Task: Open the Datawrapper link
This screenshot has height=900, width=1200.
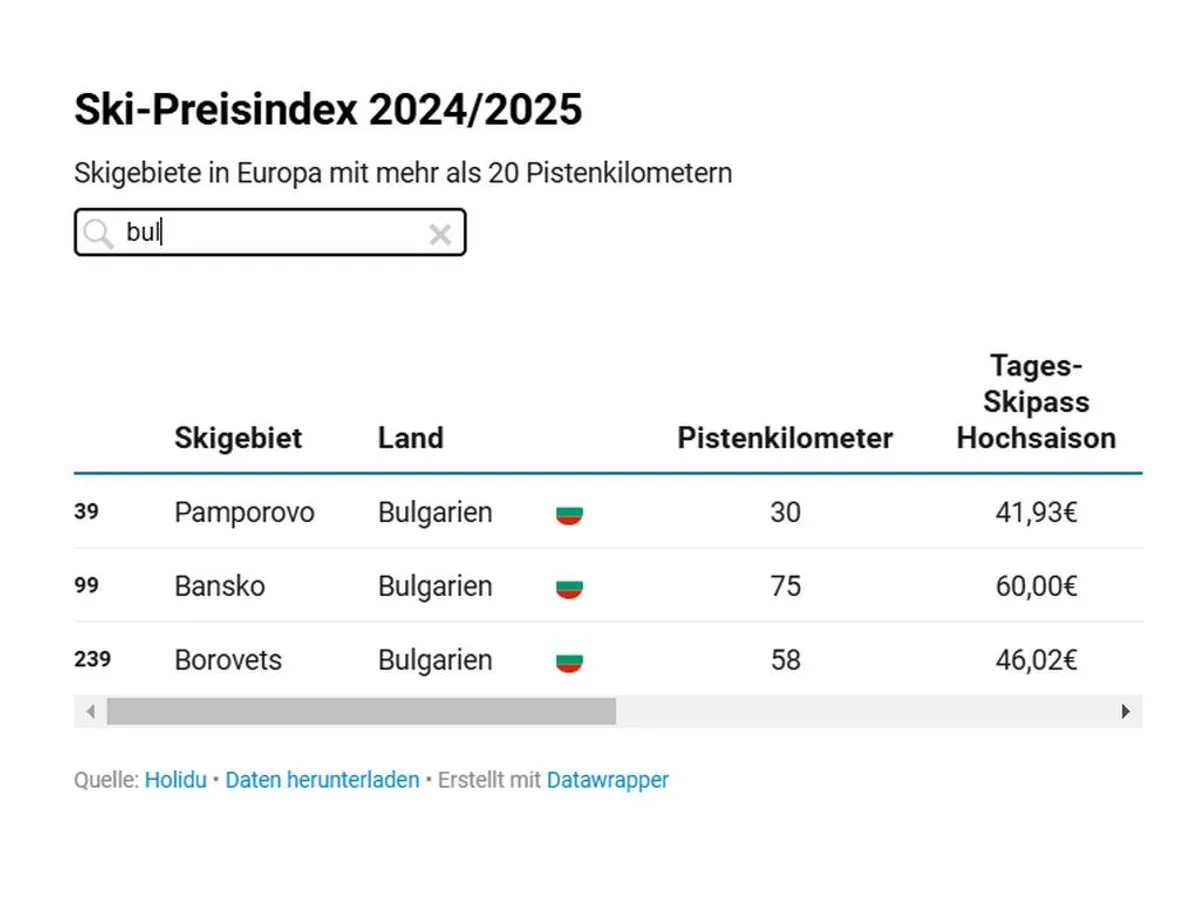Action: [x=607, y=780]
